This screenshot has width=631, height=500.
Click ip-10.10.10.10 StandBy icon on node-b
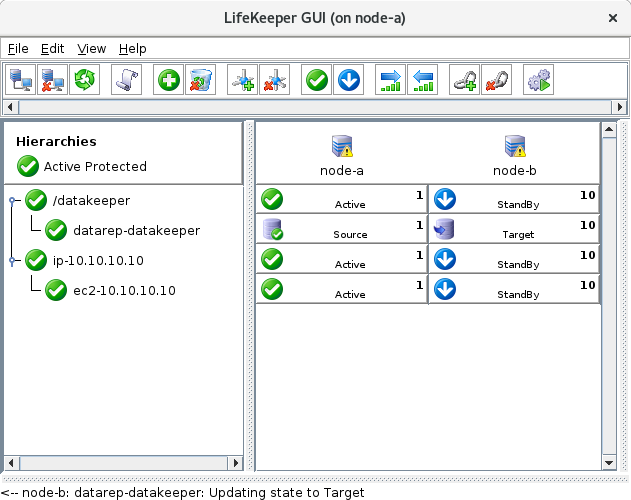[445, 259]
